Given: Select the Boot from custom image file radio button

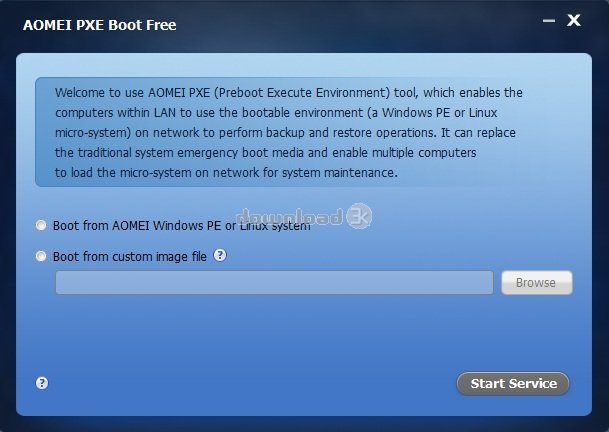Looking at the screenshot, I should (x=41, y=257).
